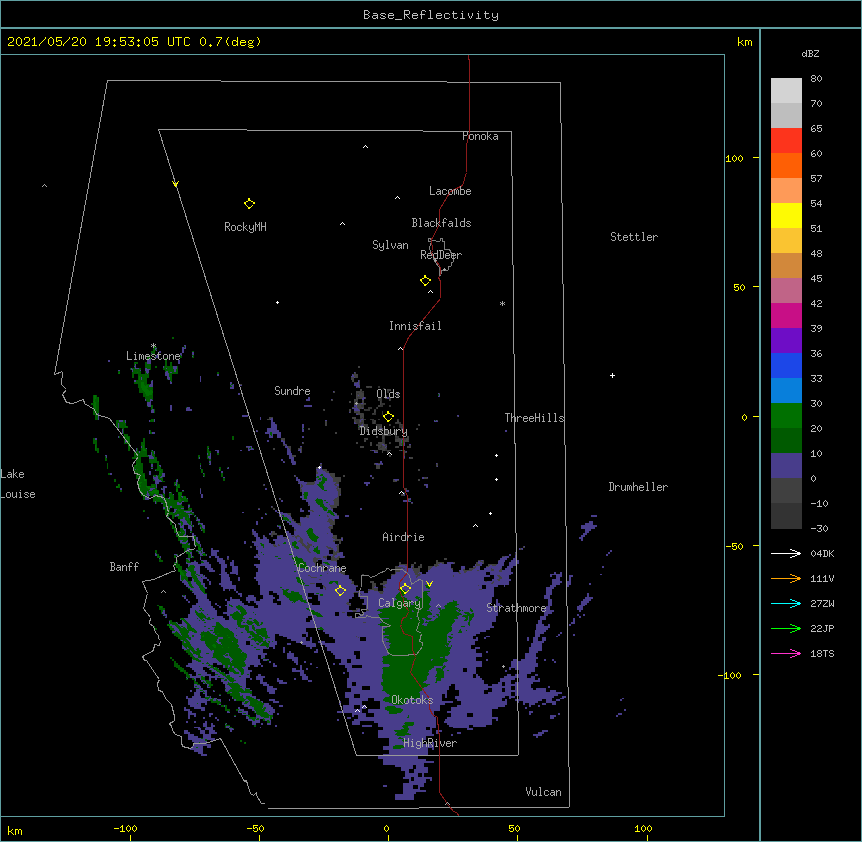
Task: Click the yellow station marker south of RedDeer
Action: 426,281
